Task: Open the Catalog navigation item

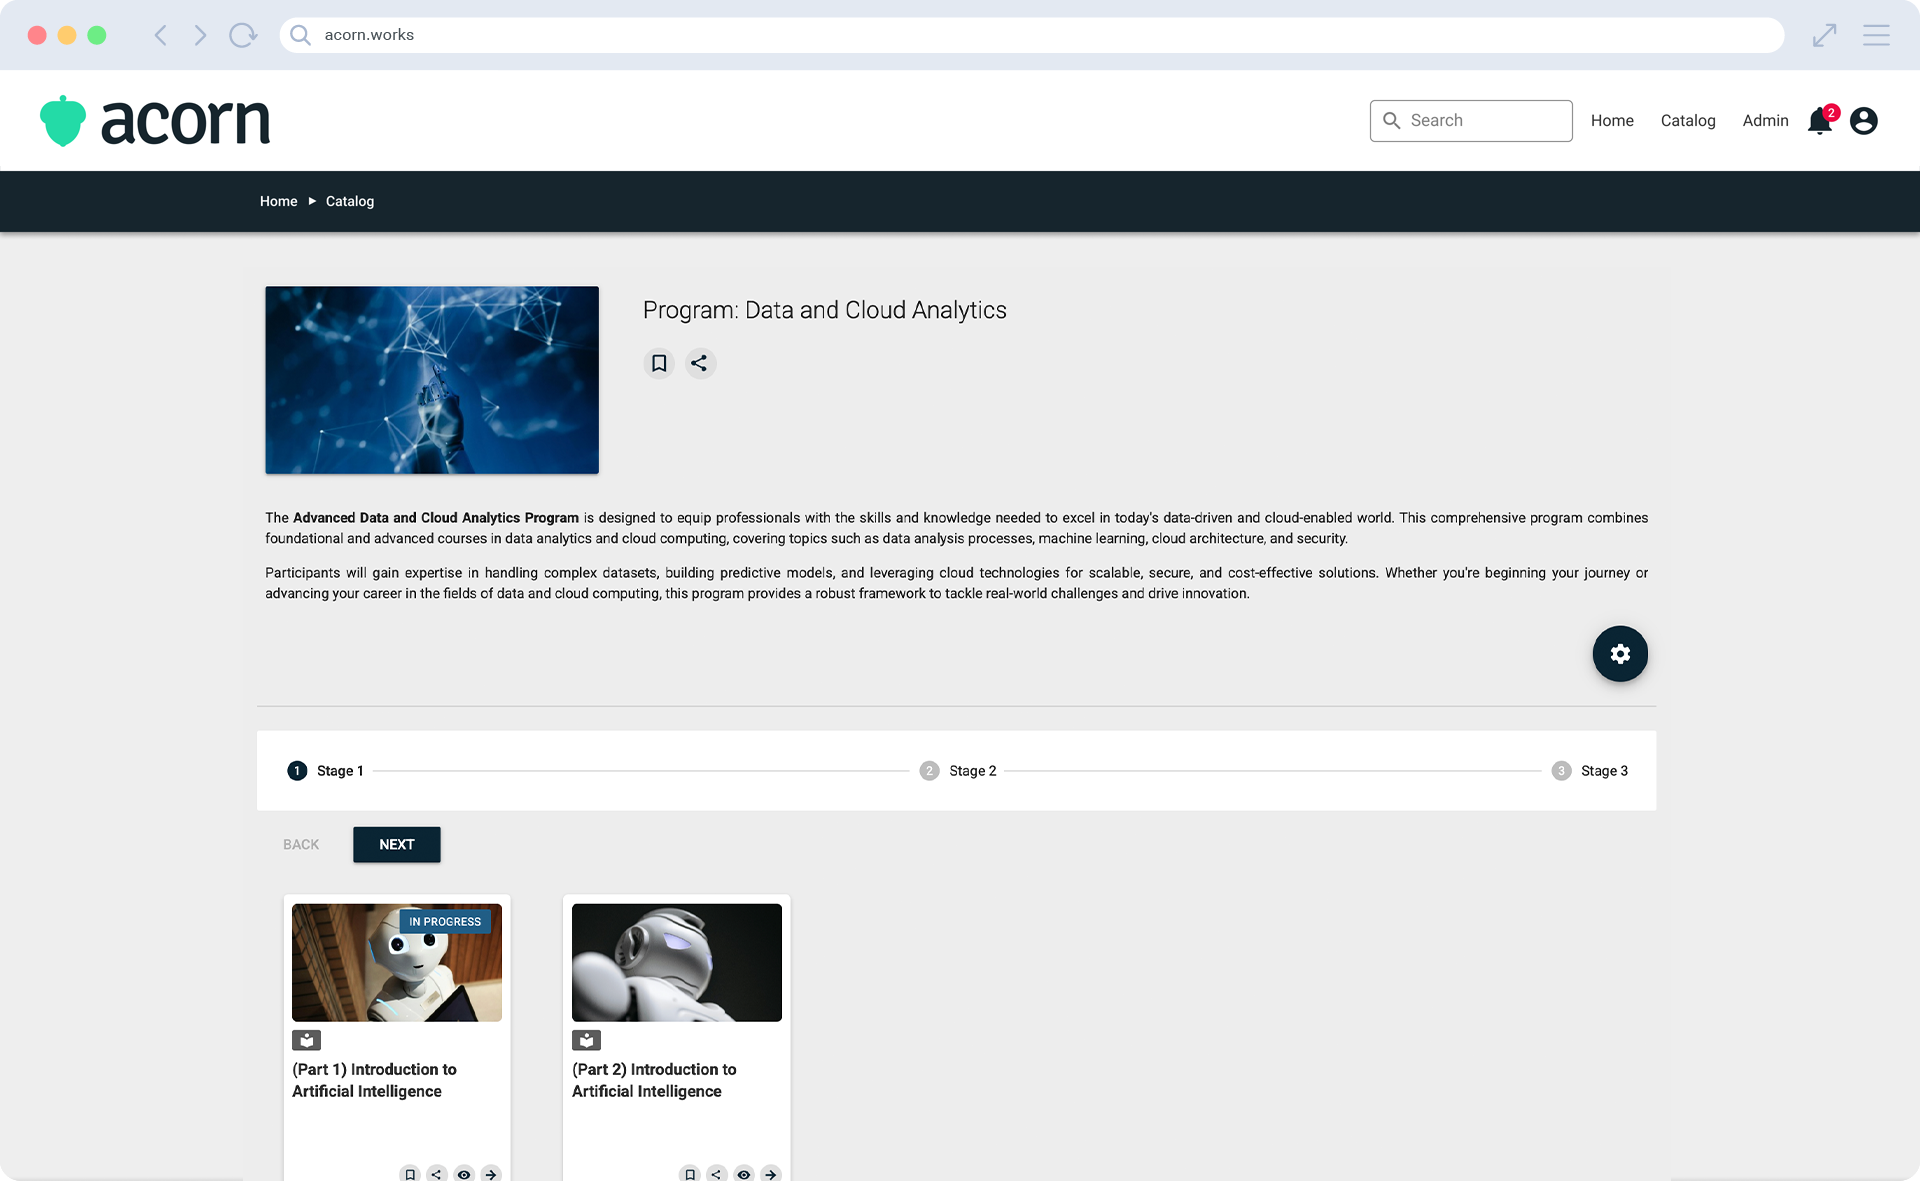Action: pyautogui.click(x=1688, y=121)
